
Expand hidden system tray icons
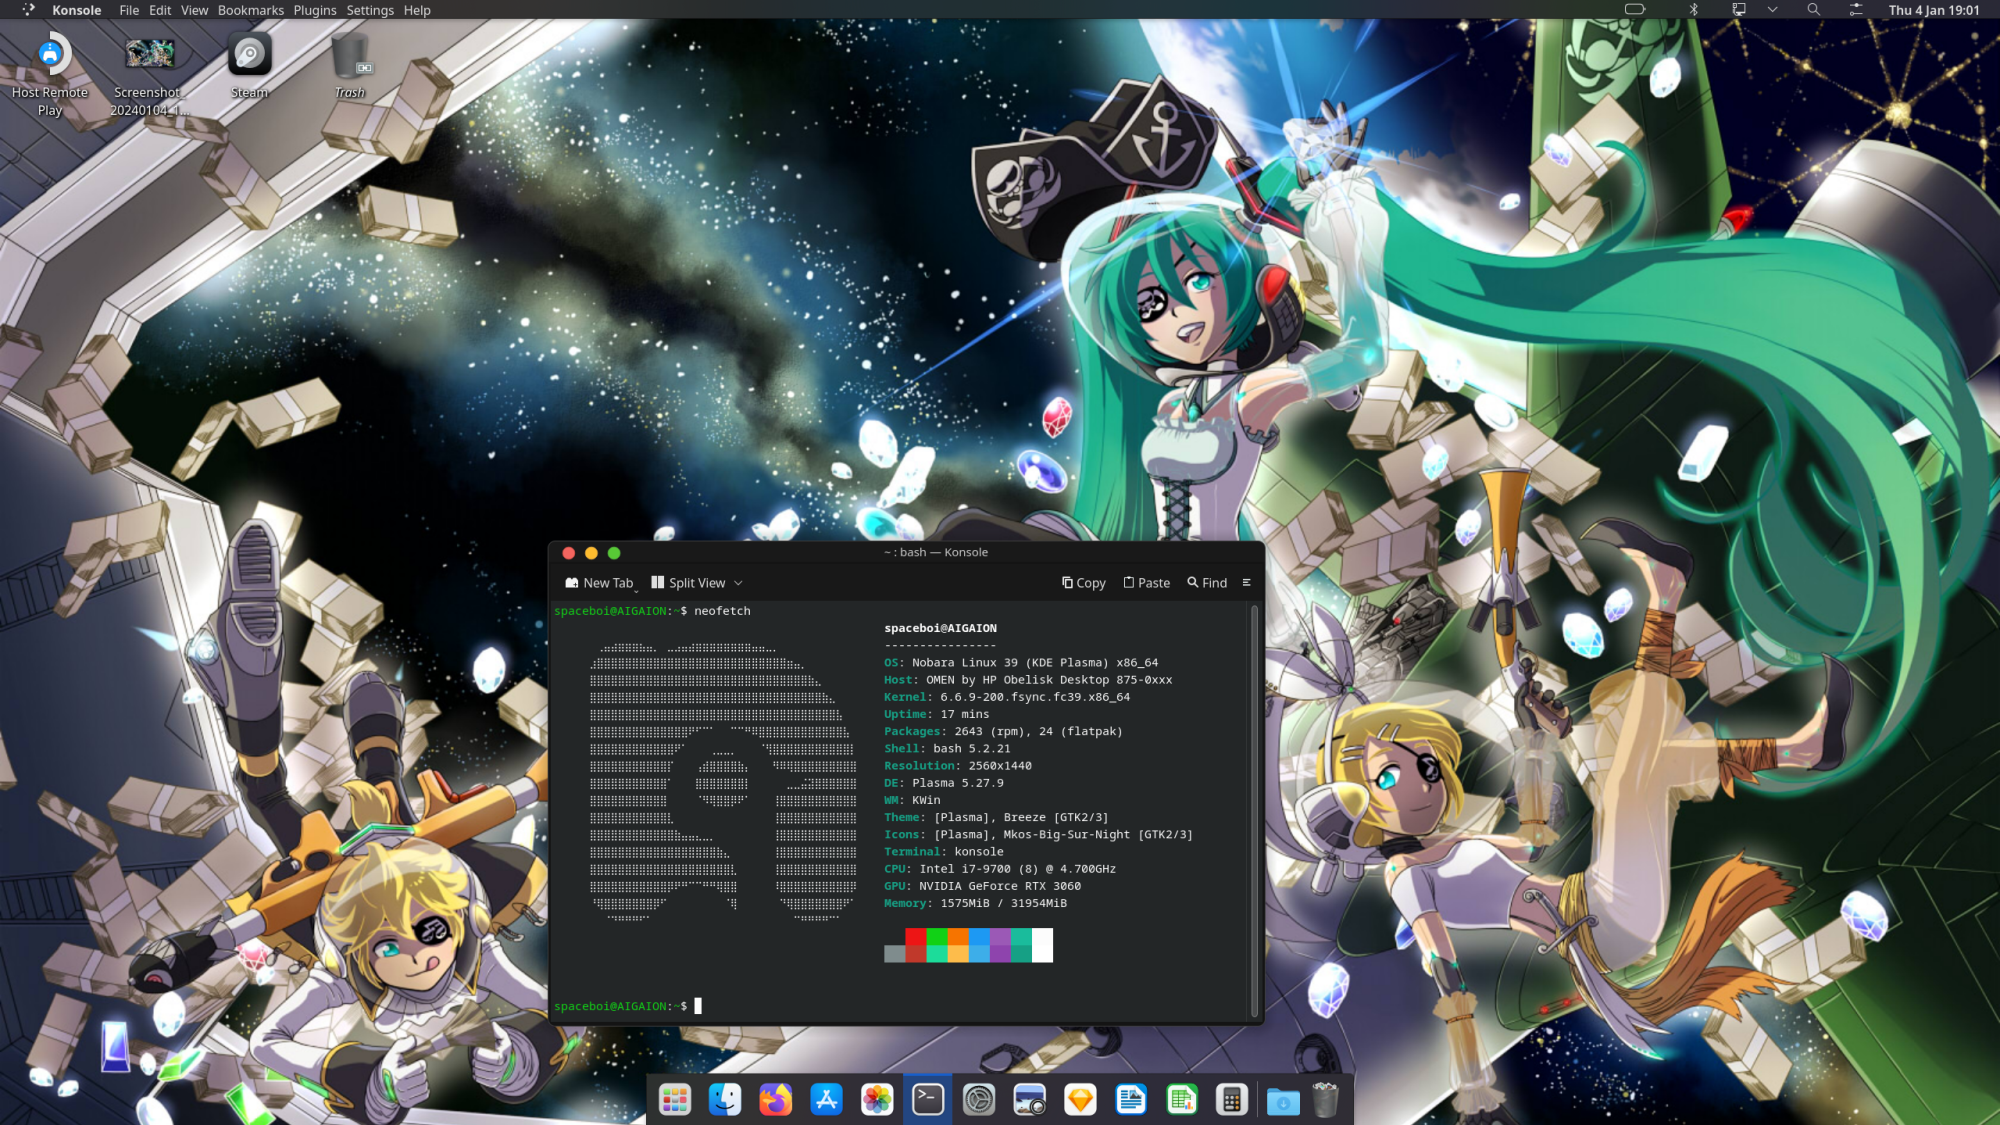1772,10
